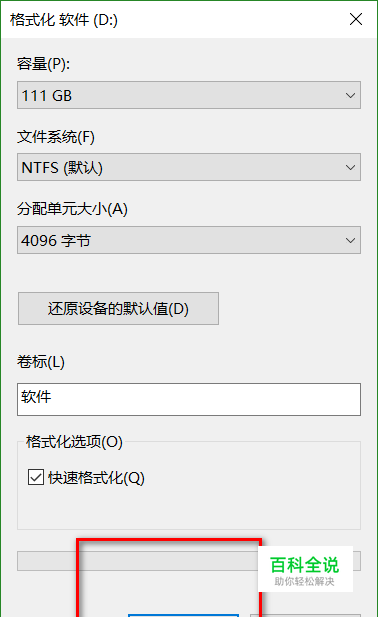The image size is (378, 617).
Task: Expand the 文件系统 combo box showing NTFS
Action: pos(189,167)
